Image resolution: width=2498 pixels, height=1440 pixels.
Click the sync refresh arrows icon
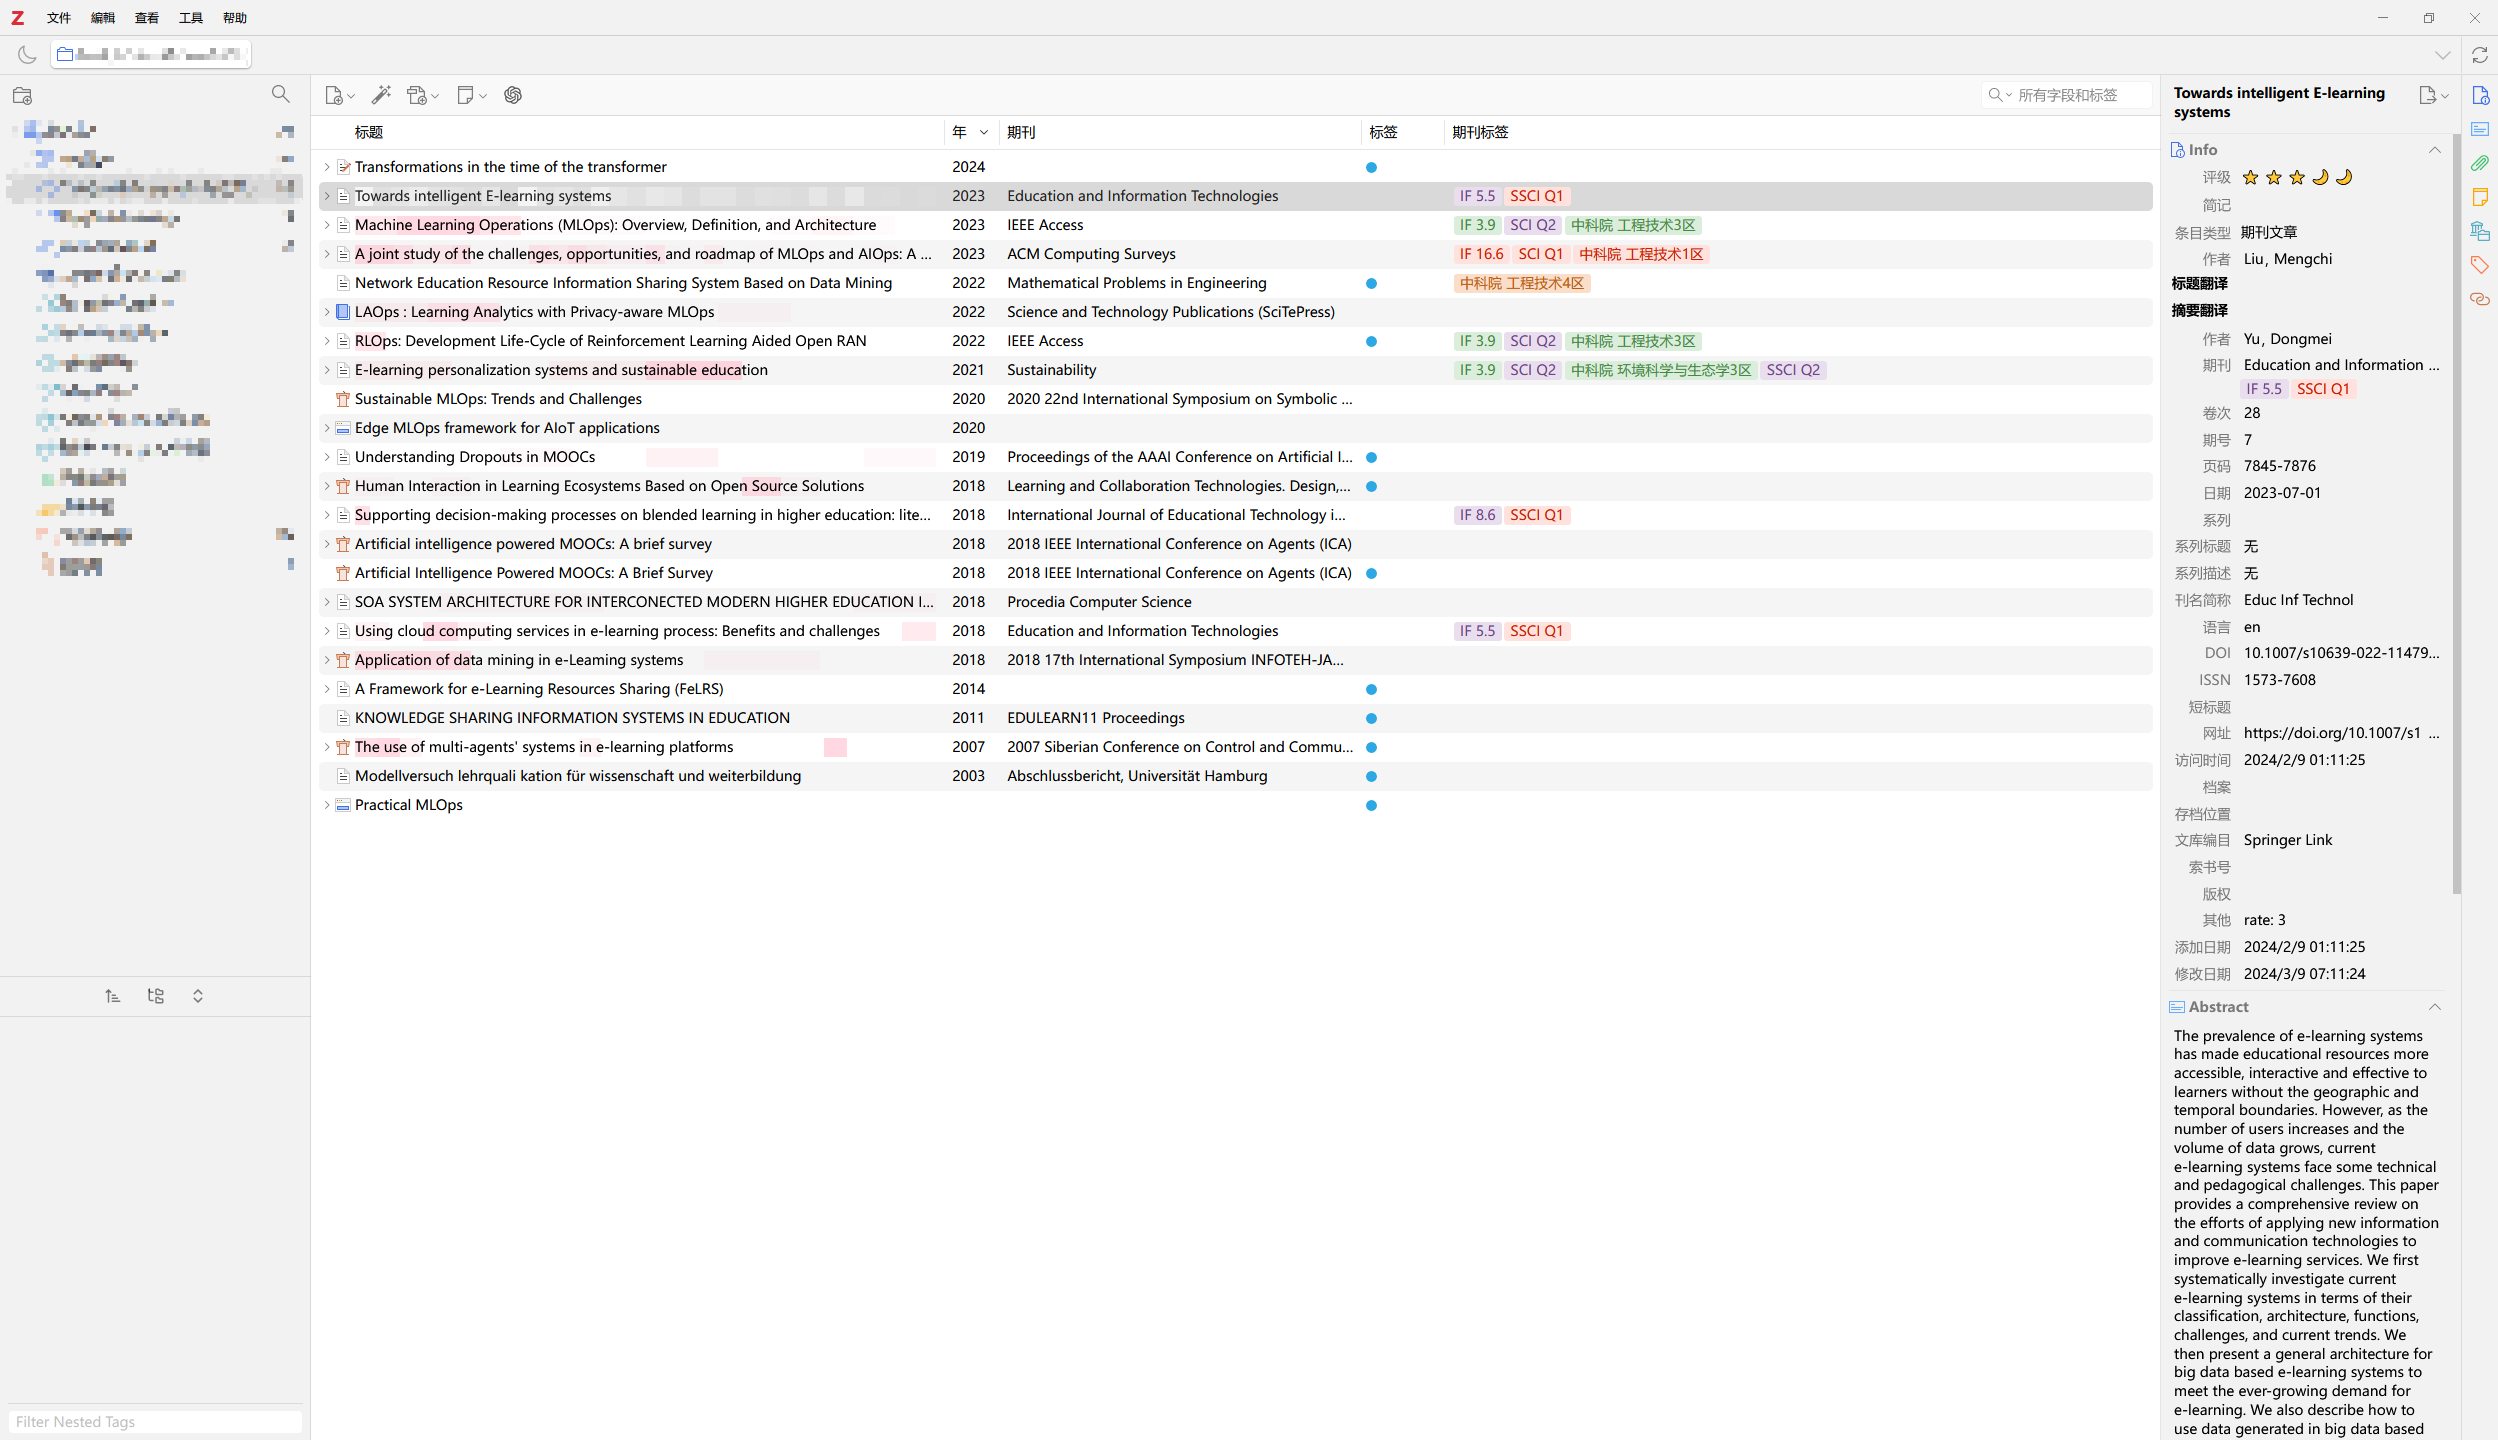pos(2479,55)
